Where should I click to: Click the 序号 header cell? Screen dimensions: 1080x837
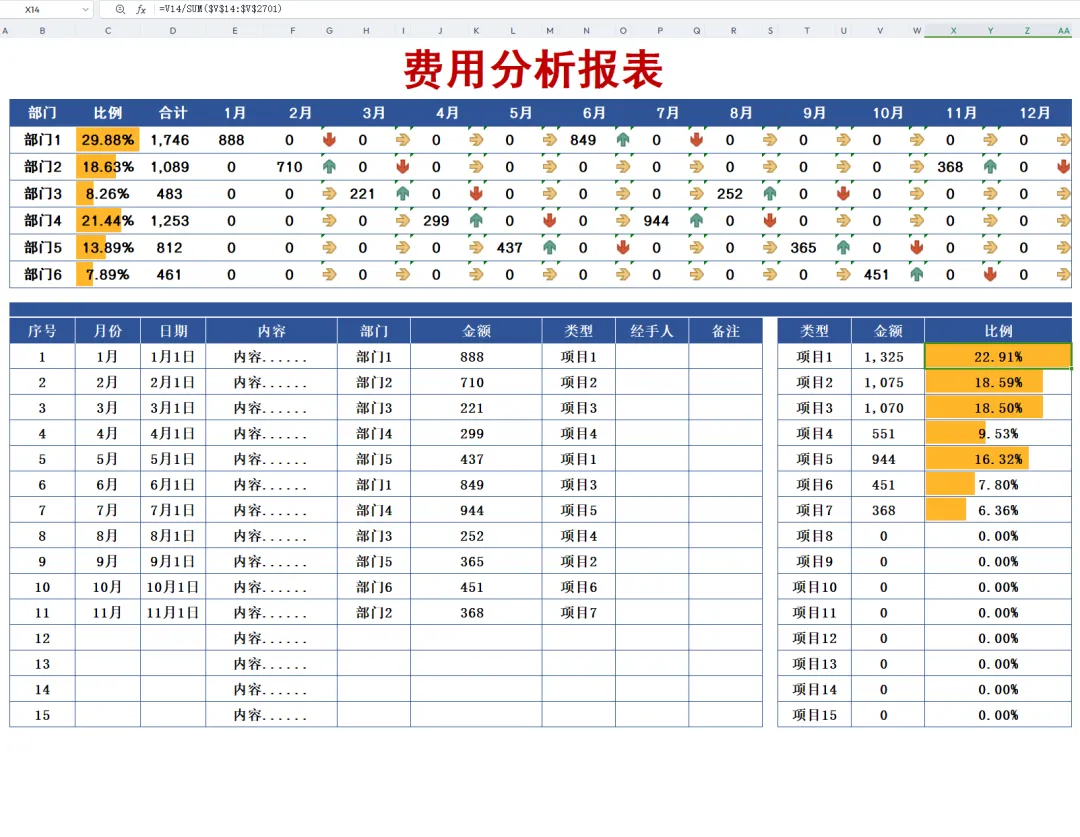[42, 331]
